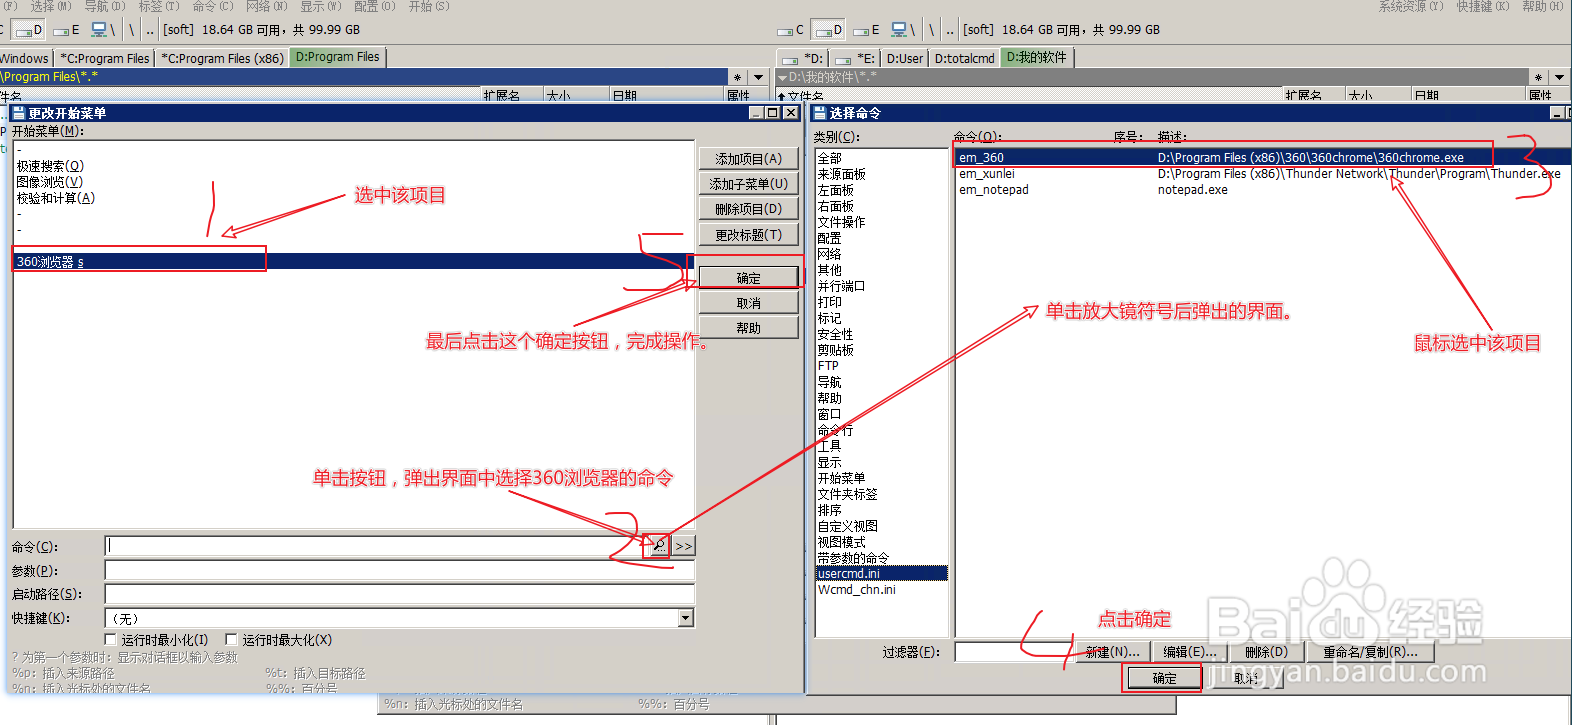Screen dimensions: 1572x725
Task: Switch to *C:Program Files (x86) tab
Action: click(222, 58)
